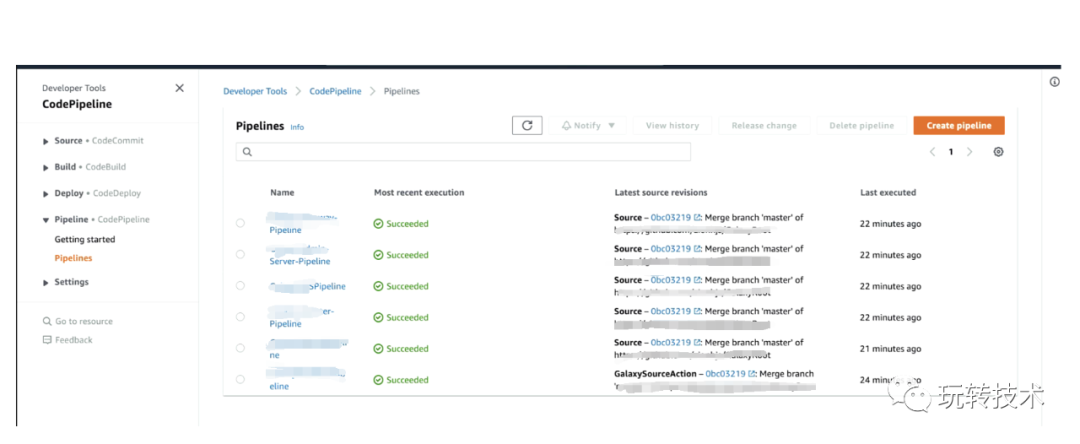
Task: Click the Succeeded check icon for Server-Pipeline
Action: point(378,255)
